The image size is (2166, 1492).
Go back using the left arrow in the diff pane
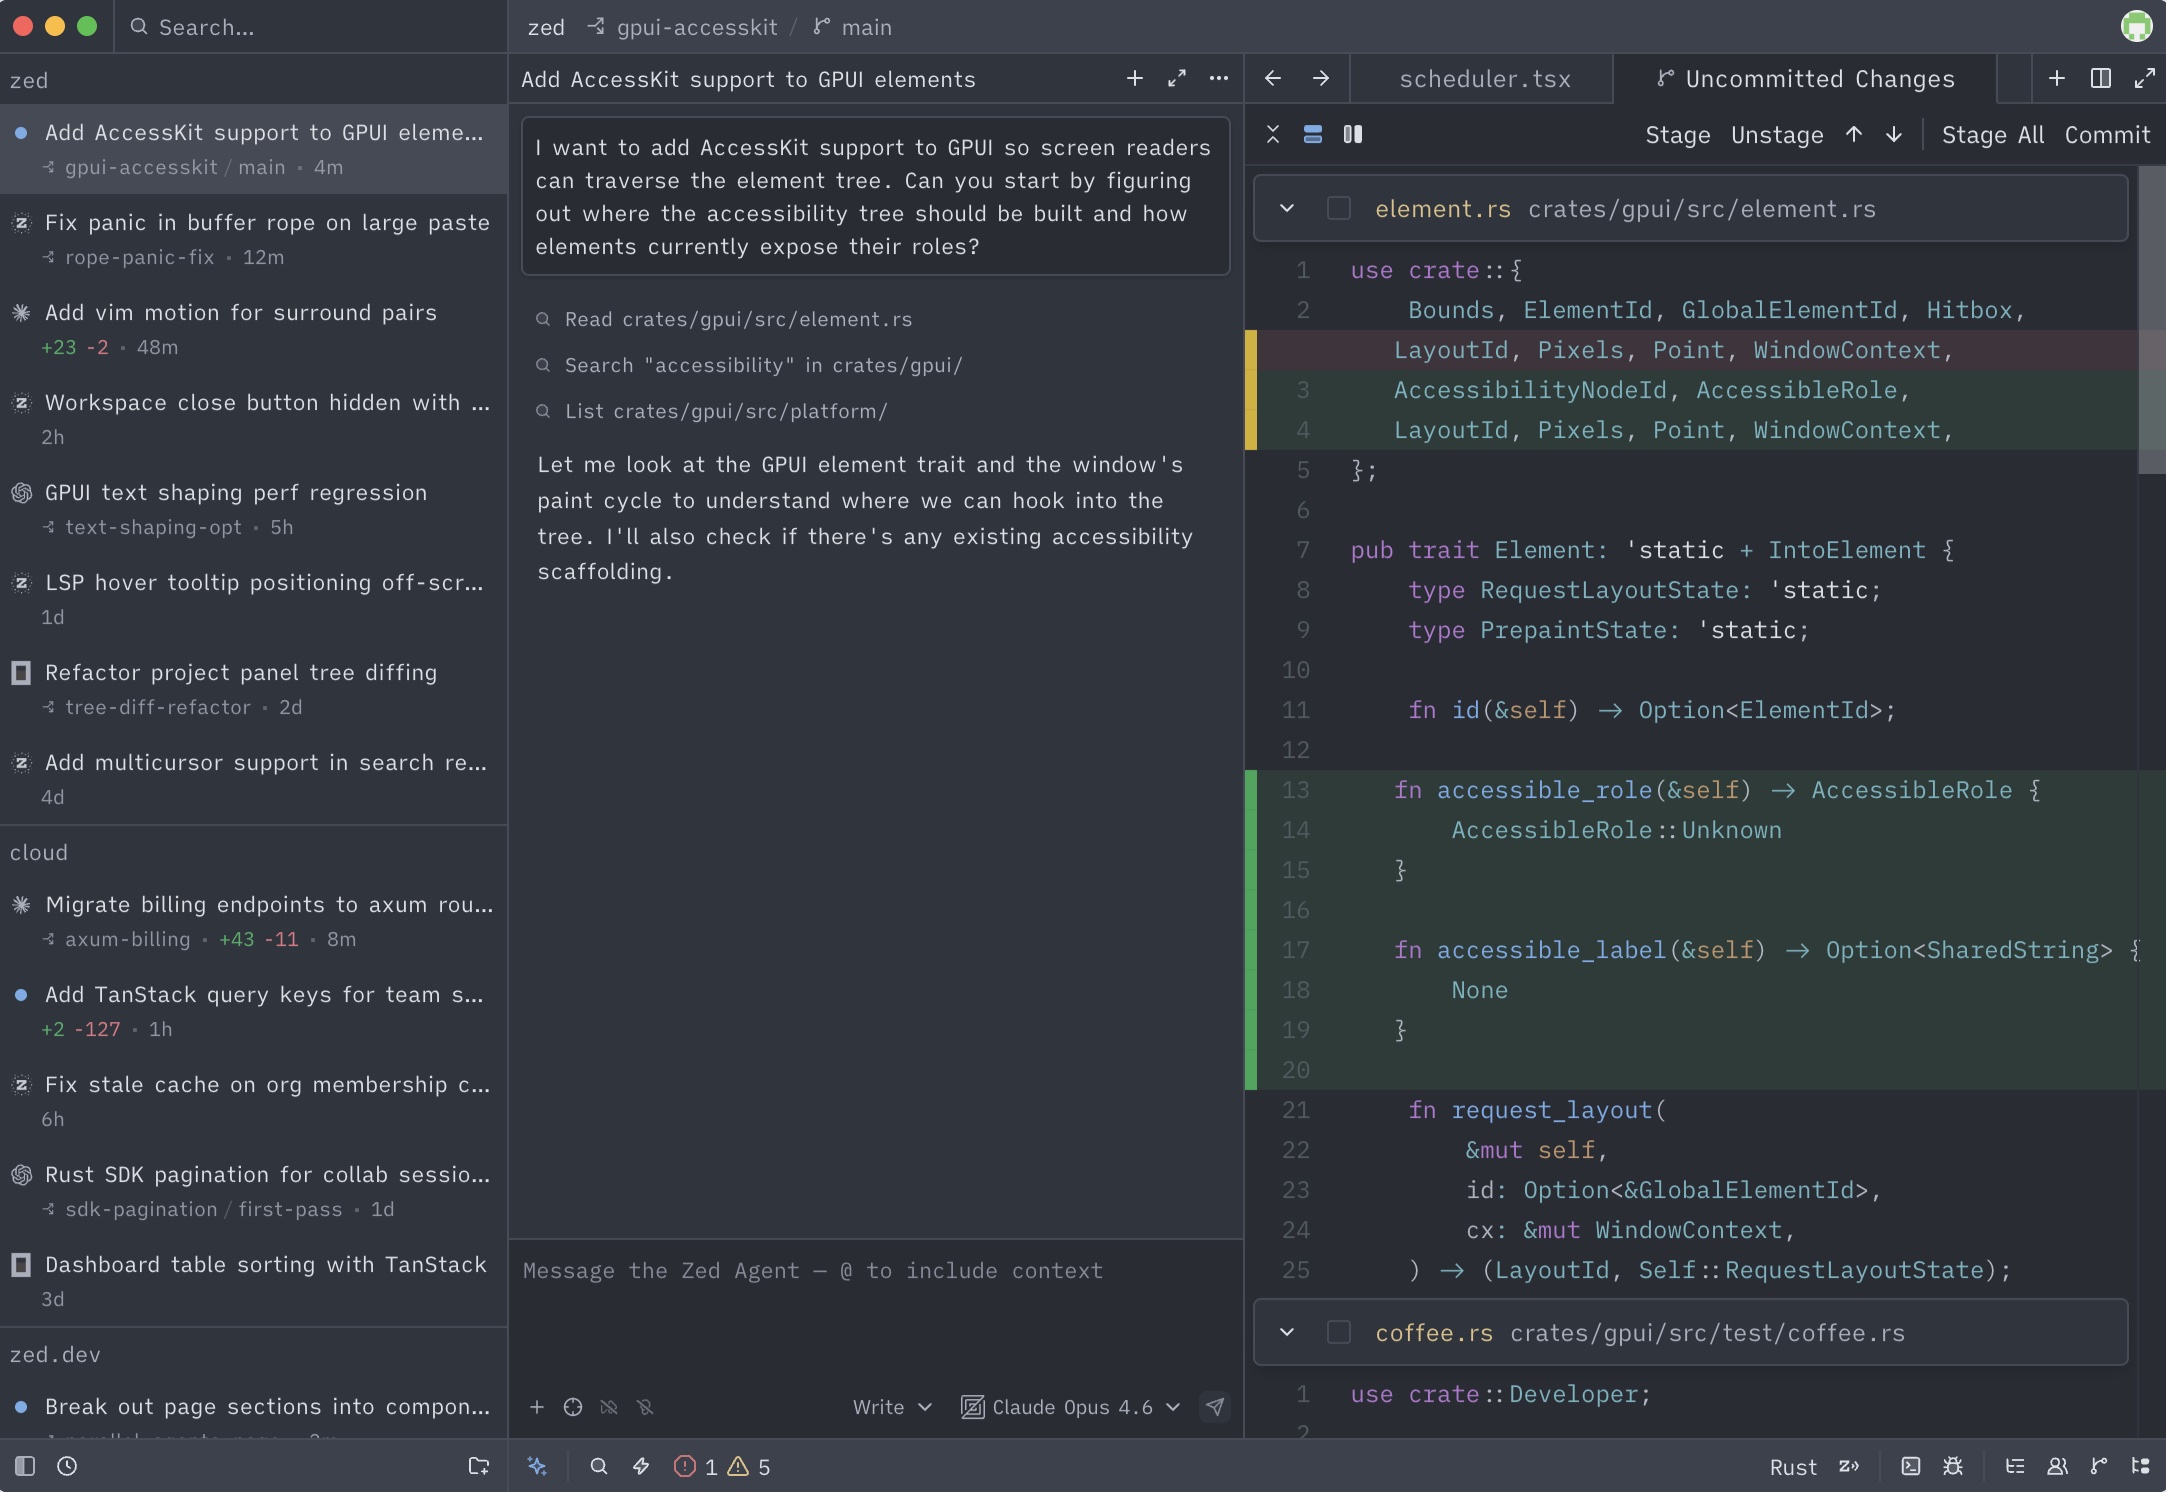pos(1273,78)
